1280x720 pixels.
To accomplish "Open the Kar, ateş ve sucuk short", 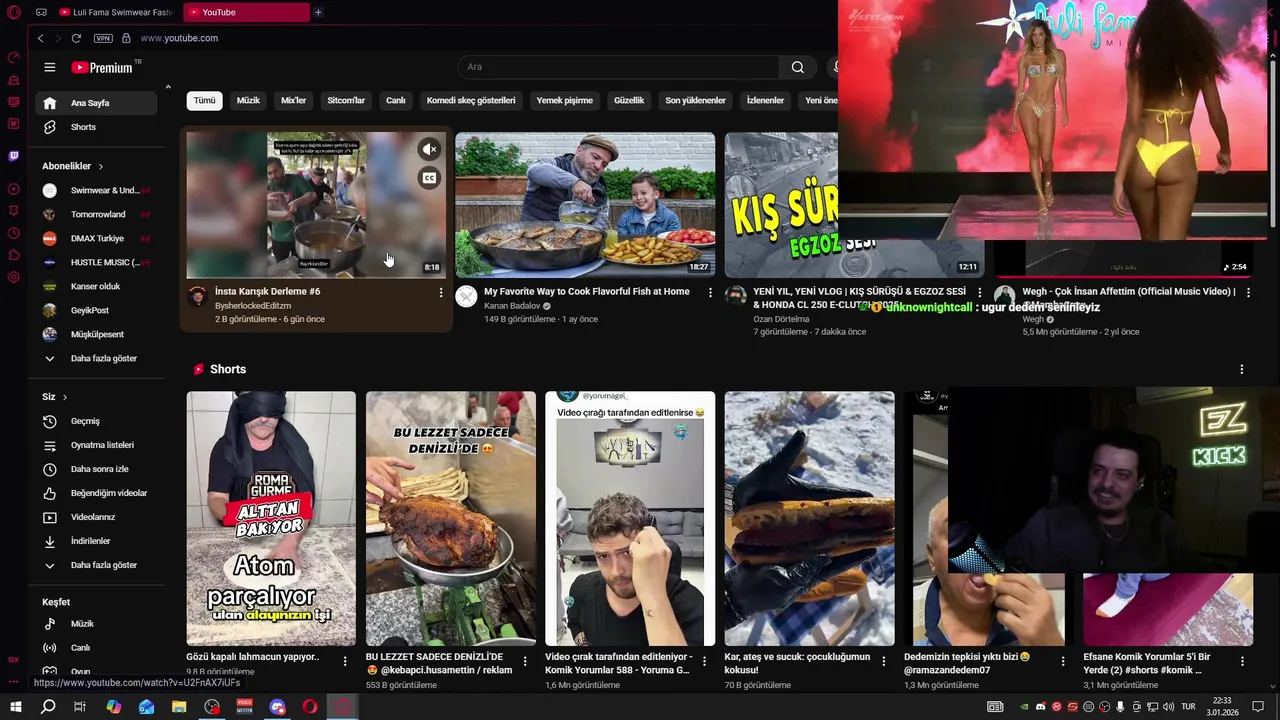I will tap(809, 518).
